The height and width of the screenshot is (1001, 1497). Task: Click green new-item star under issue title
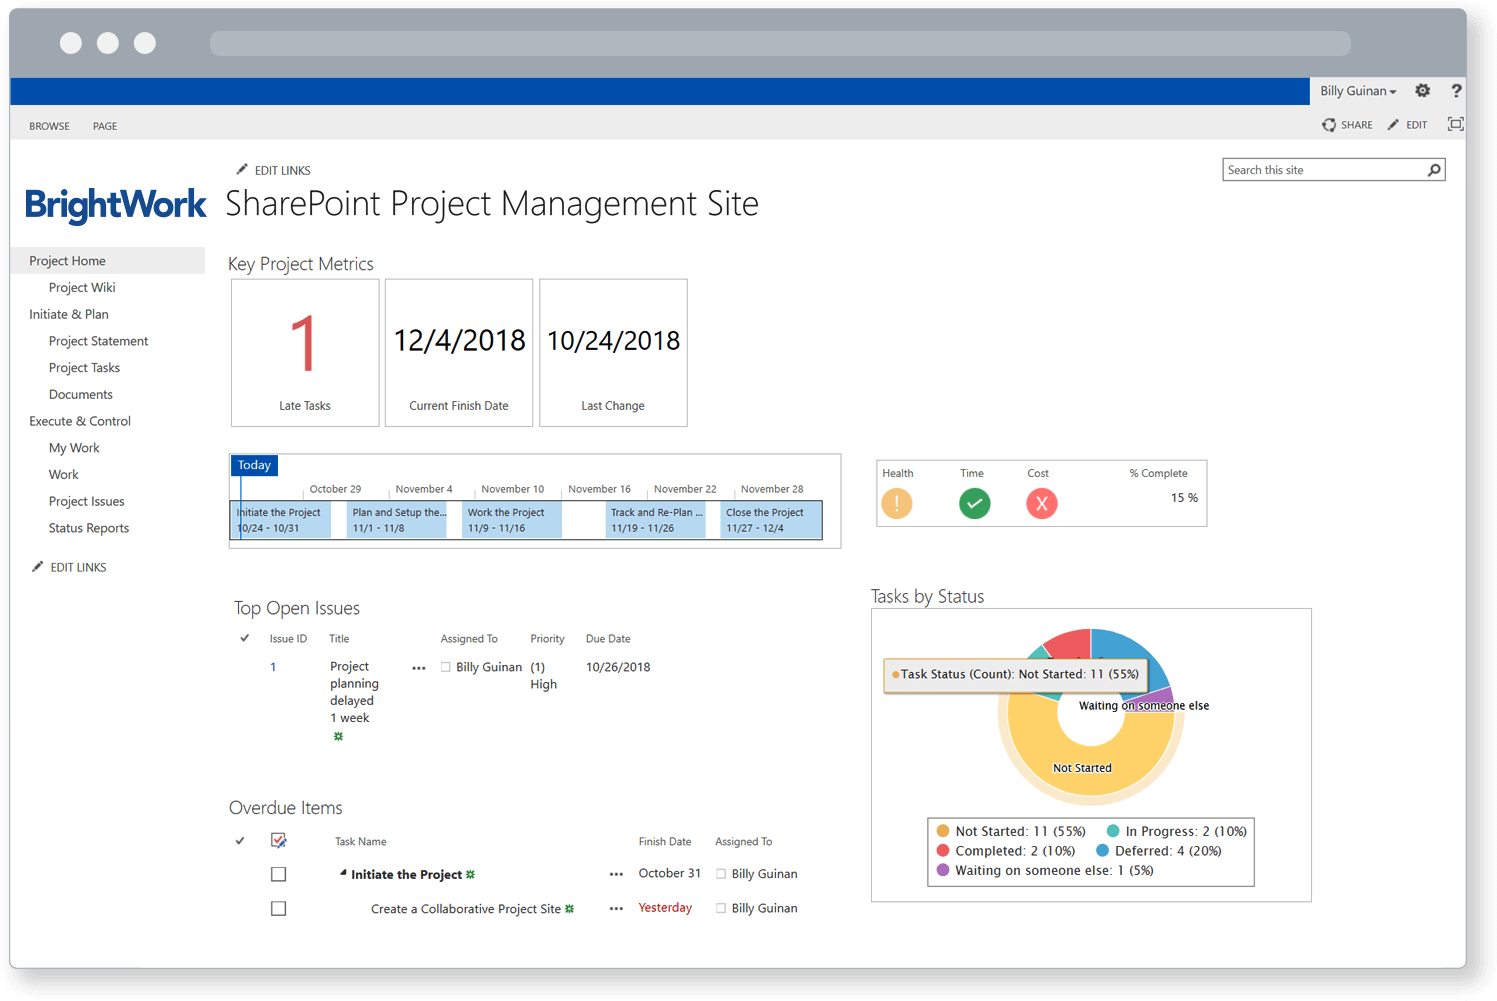(x=338, y=736)
